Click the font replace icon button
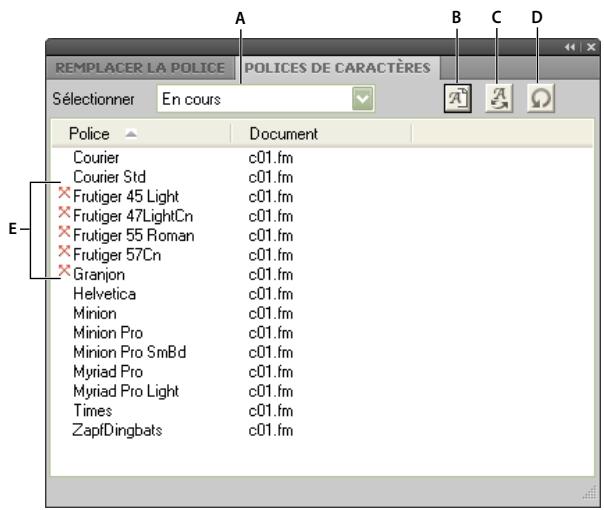The height and width of the screenshot is (510, 604). 458,99
